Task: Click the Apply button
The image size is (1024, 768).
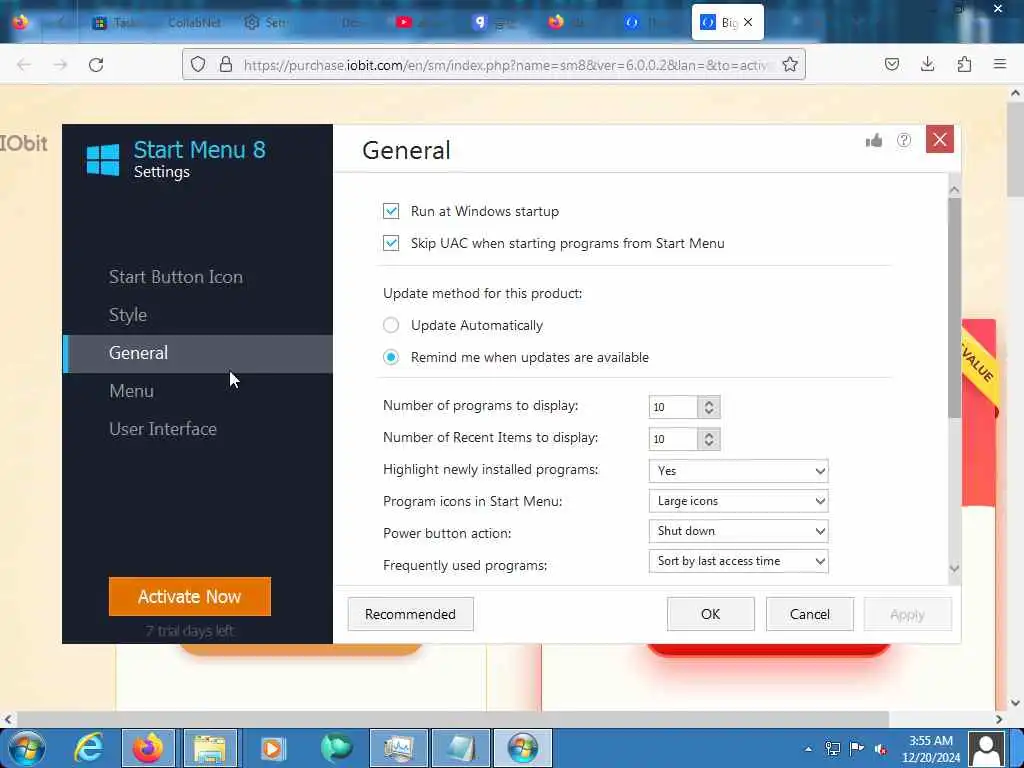Action: tap(907, 614)
